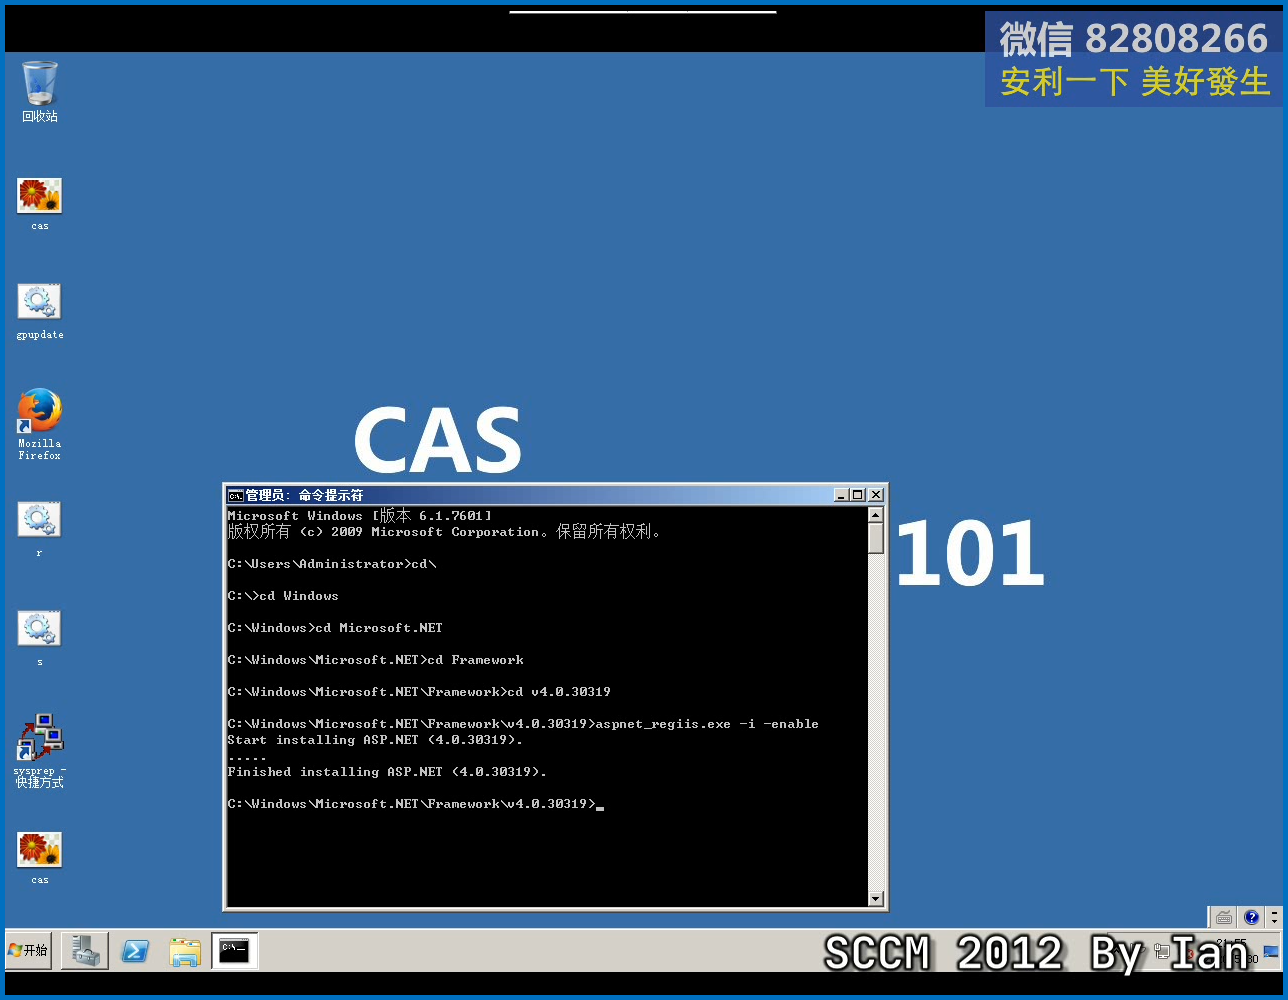Click the Command Prompt title bar text
This screenshot has height=1000, width=1288.
pos(304,495)
